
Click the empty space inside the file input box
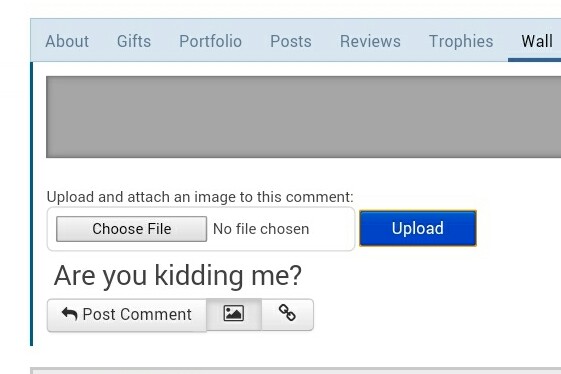coord(332,229)
